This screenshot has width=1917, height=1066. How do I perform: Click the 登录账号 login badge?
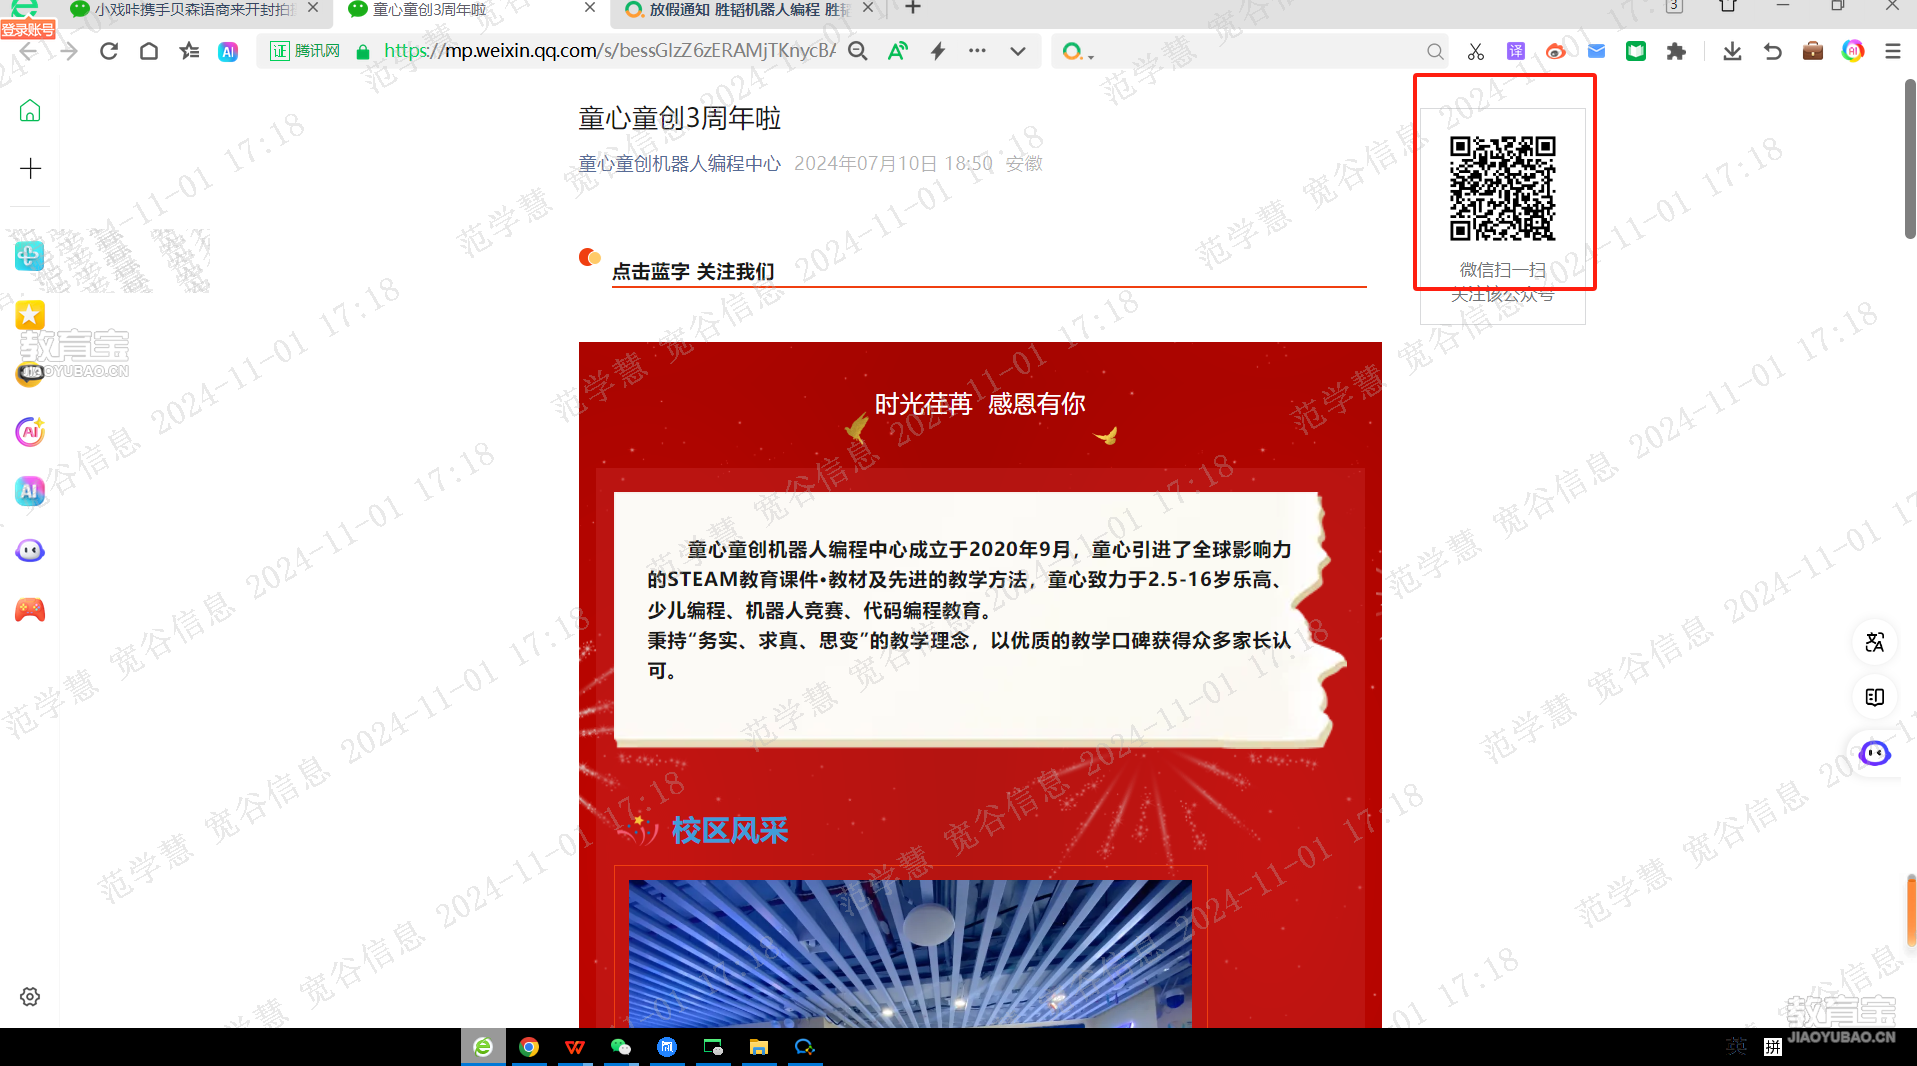pyautogui.click(x=28, y=29)
